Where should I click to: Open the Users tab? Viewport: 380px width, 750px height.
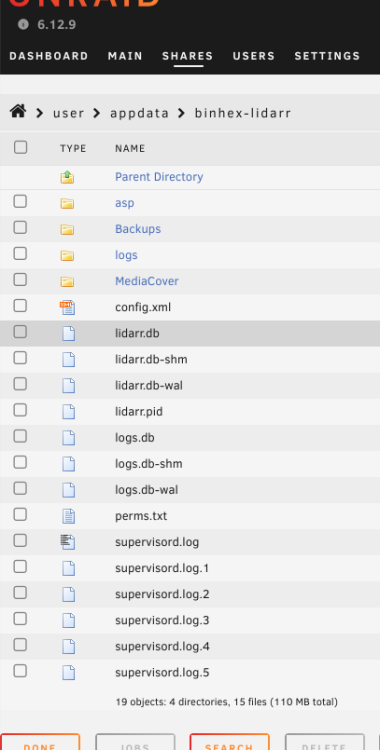click(254, 56)
